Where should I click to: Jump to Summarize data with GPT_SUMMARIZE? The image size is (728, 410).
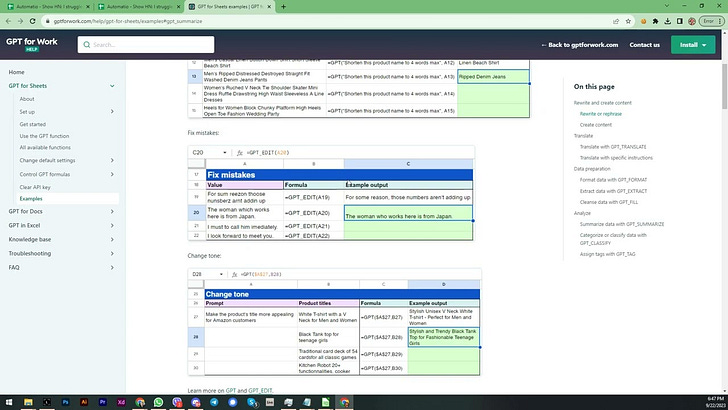[x=622, y=224]
